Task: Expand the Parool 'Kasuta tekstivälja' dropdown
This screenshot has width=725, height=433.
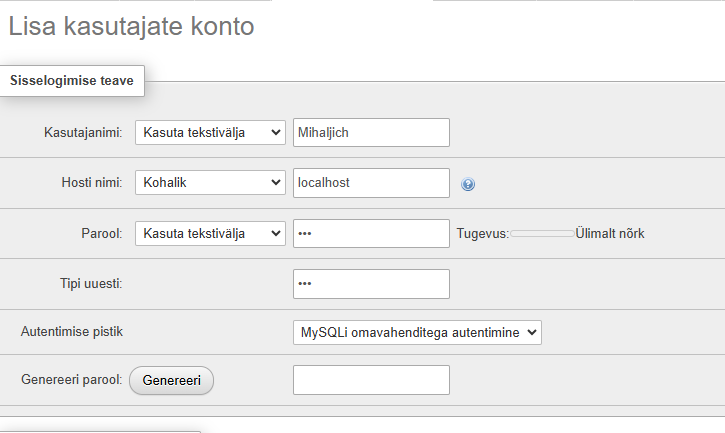Action: 210,233
